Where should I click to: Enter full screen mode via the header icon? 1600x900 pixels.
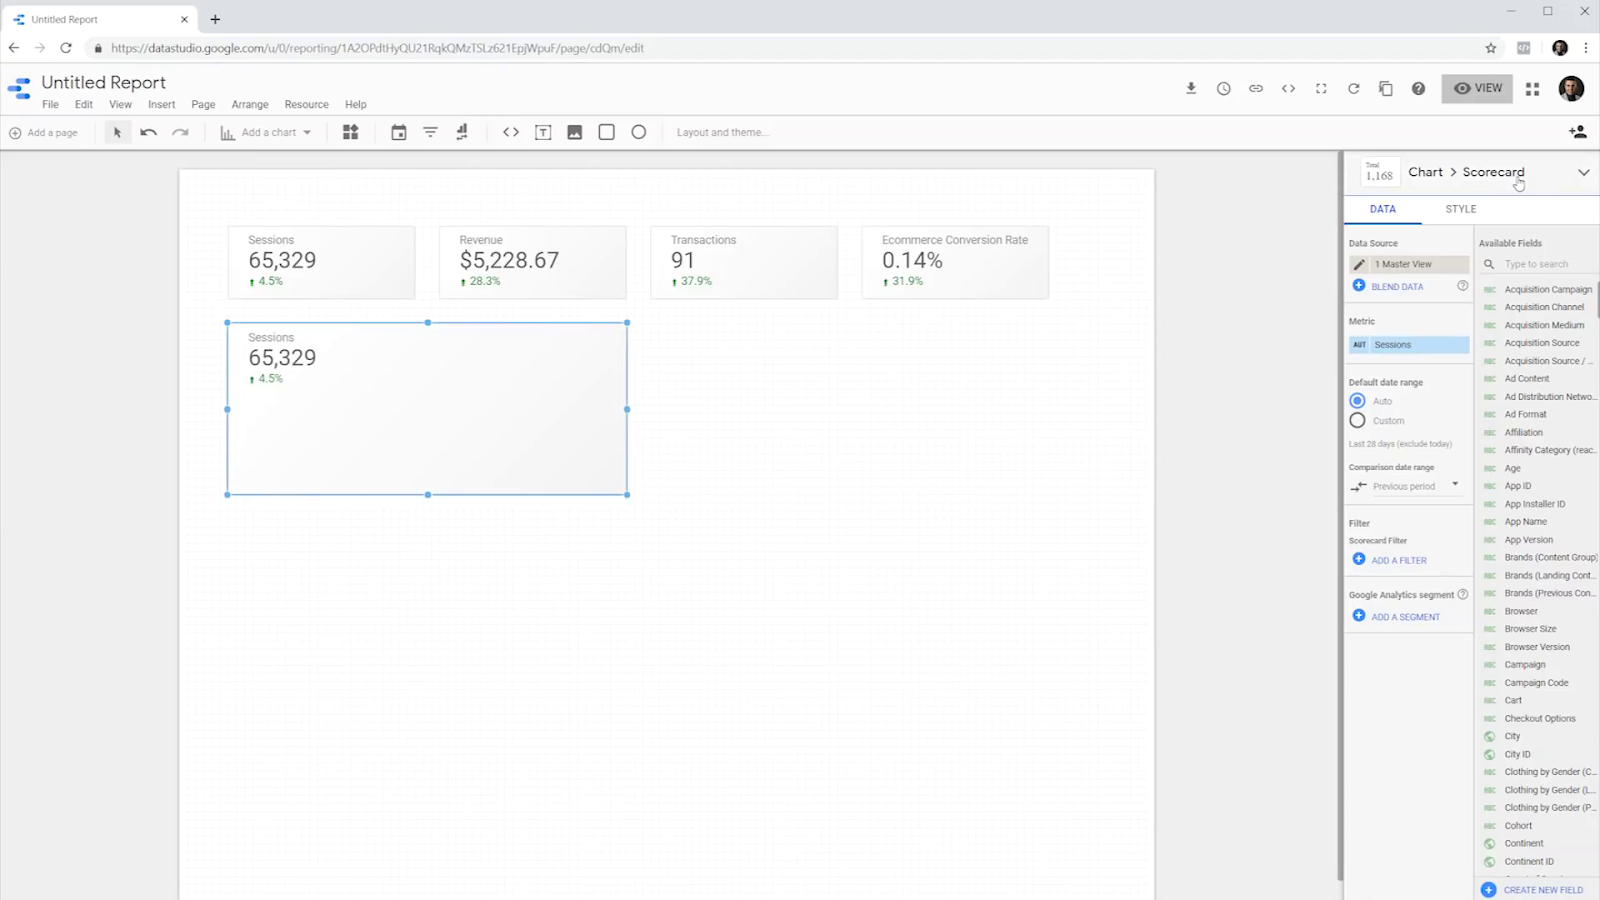1321,88
